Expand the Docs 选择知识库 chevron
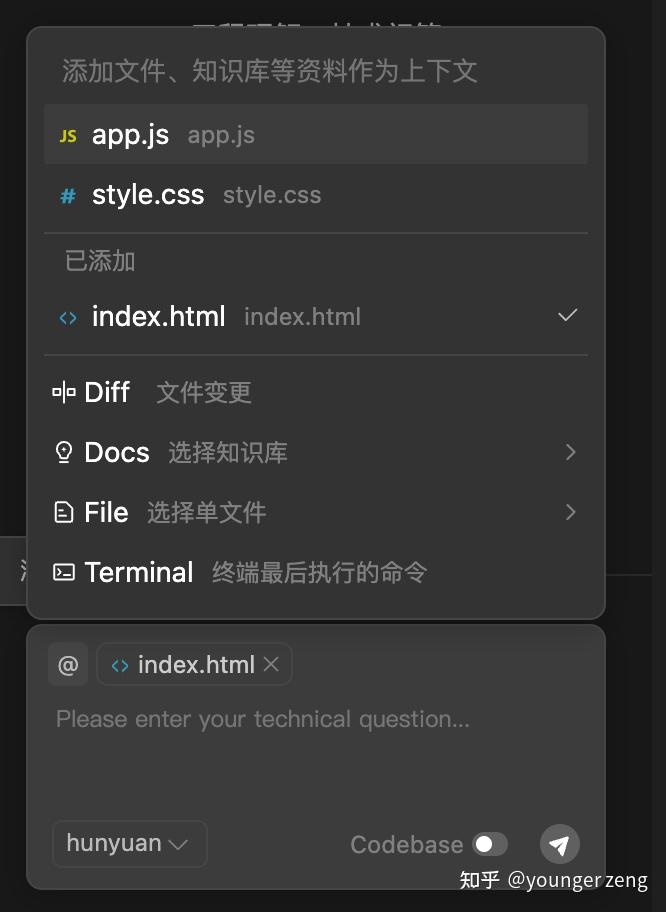The width and height of the screenshot is (666, 912). 570,452
